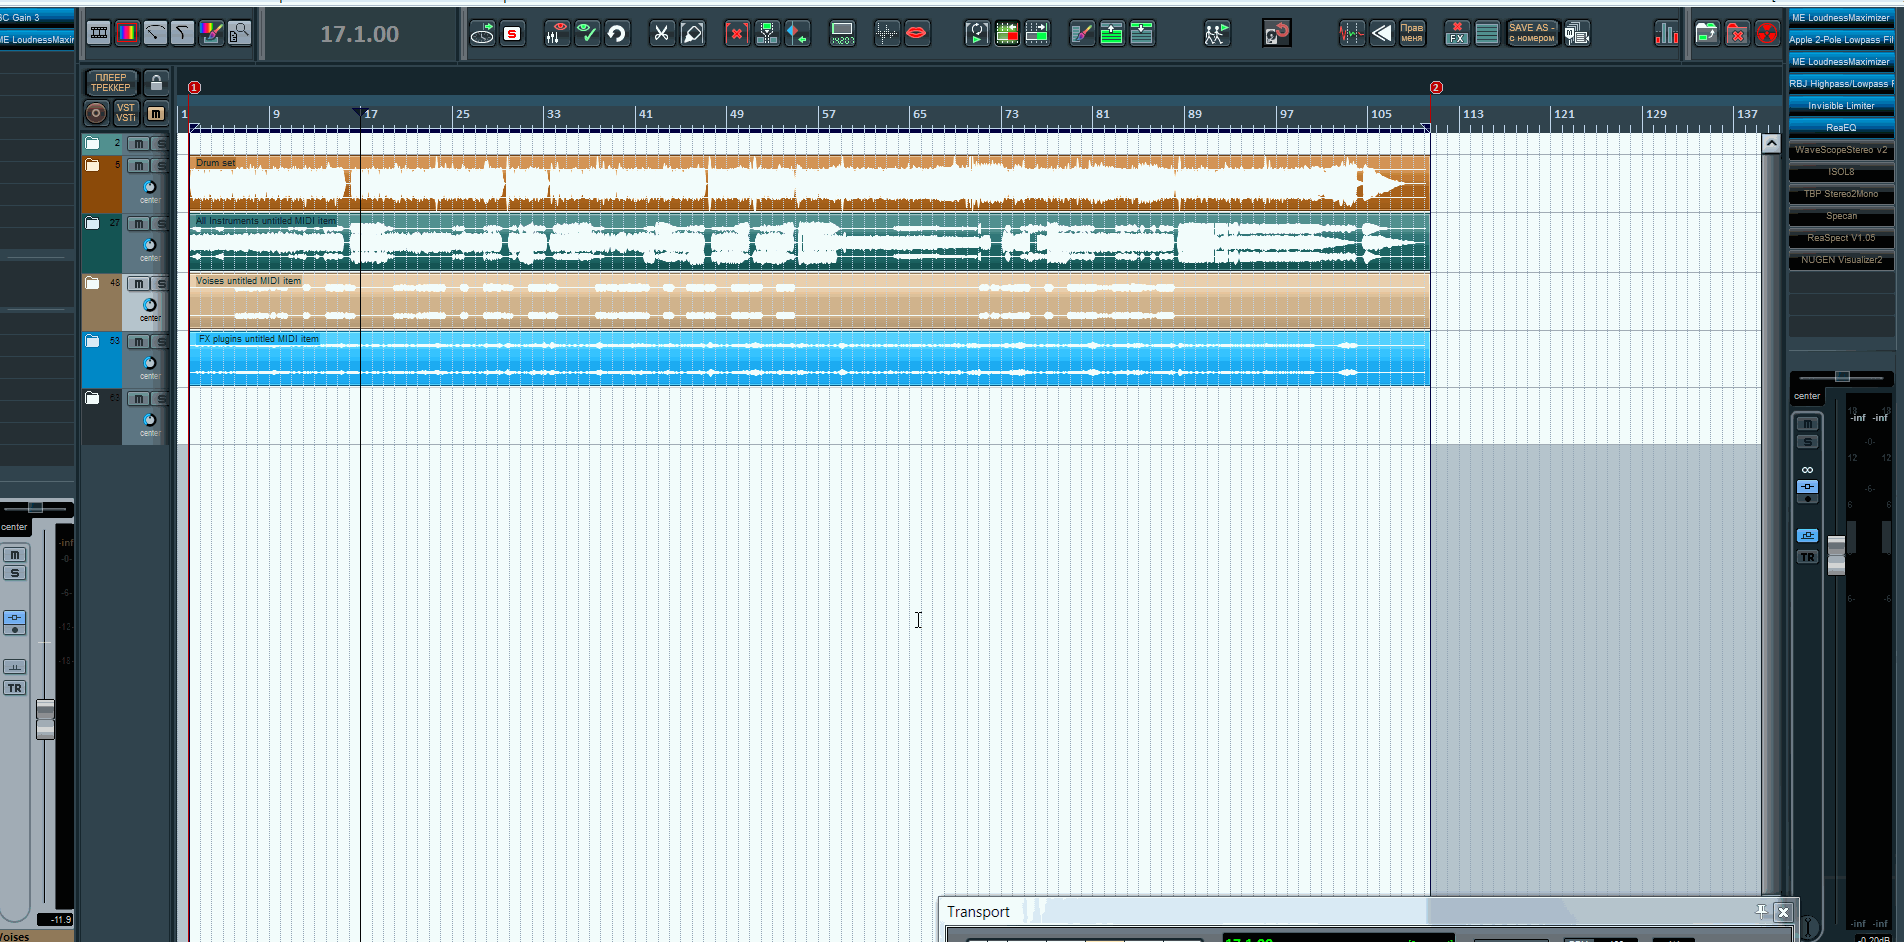Click the VST VSTi button
Screen dimensions: 1904x942
[126, 113]
